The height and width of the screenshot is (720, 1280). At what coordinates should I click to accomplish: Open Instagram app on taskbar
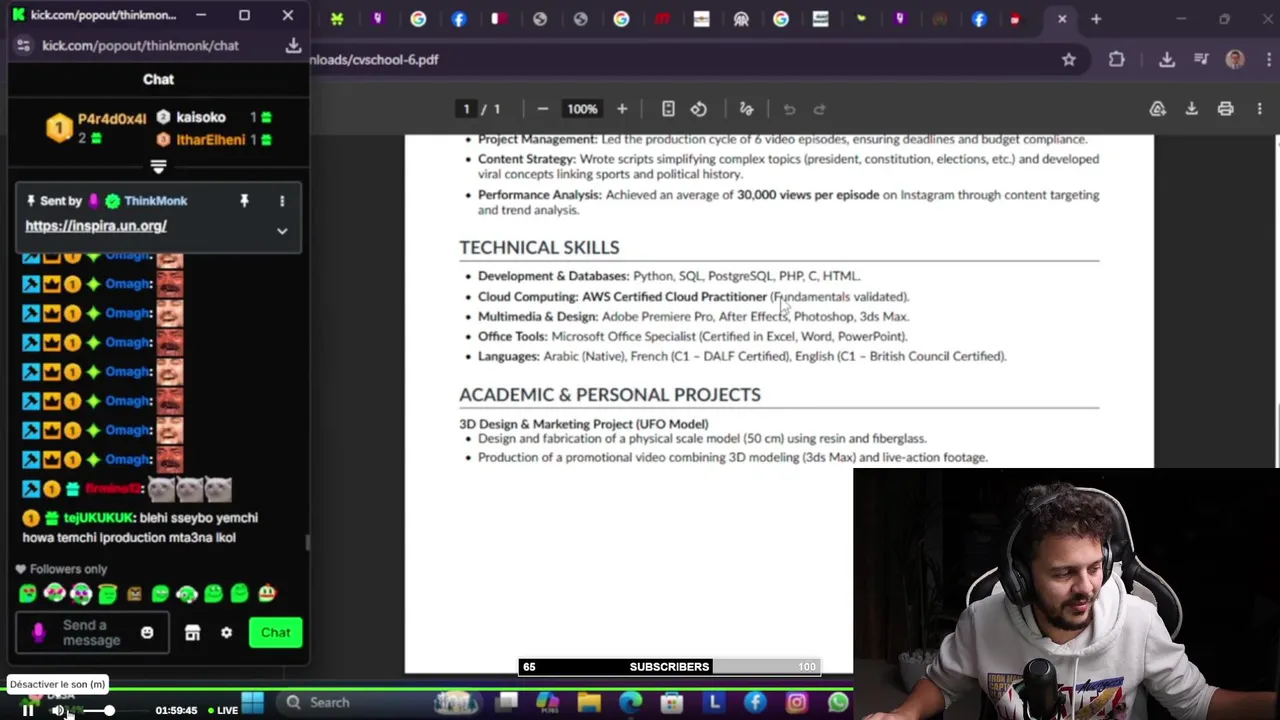point(796,703)
